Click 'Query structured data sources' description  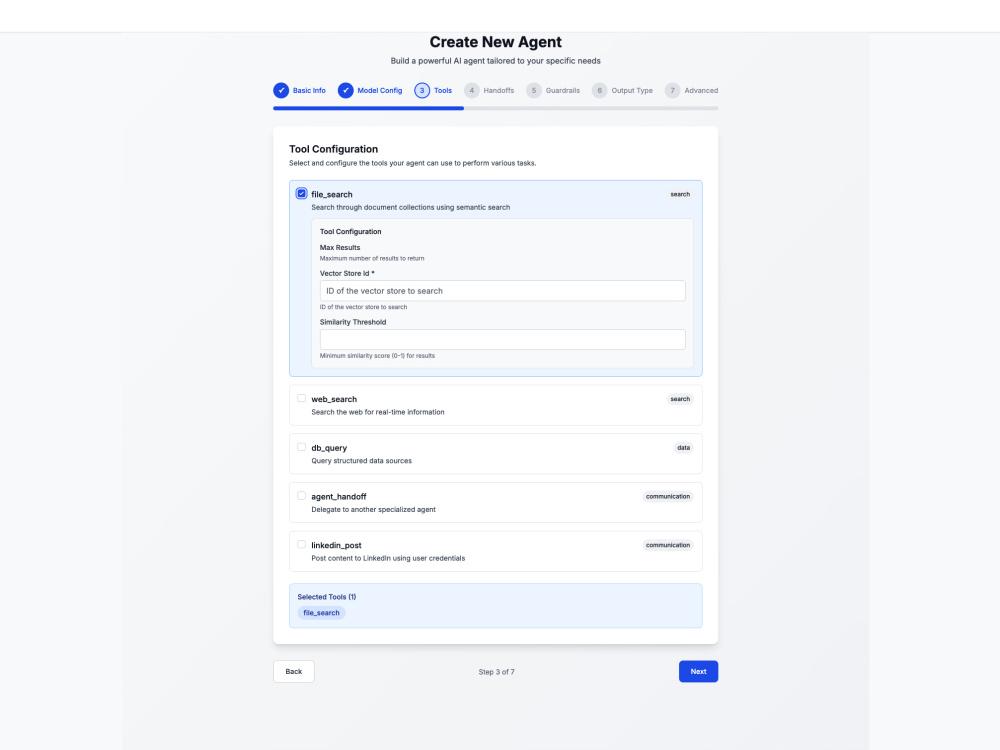pos(362,460)
